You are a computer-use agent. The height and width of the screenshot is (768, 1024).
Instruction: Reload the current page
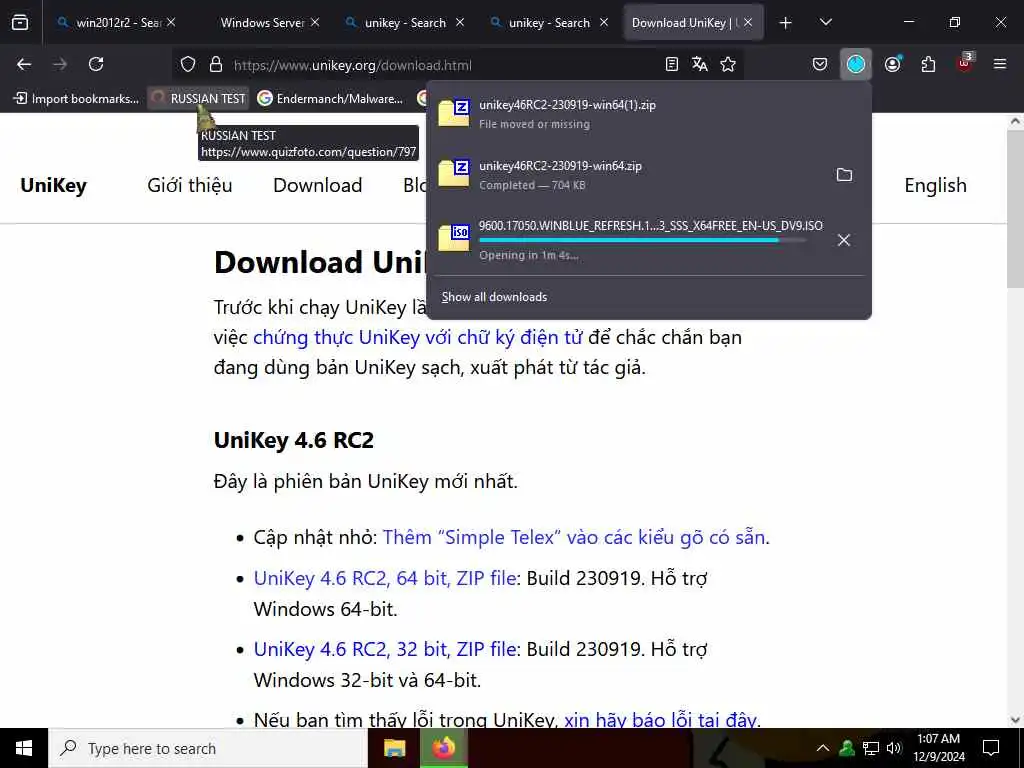tap(96, 64)
